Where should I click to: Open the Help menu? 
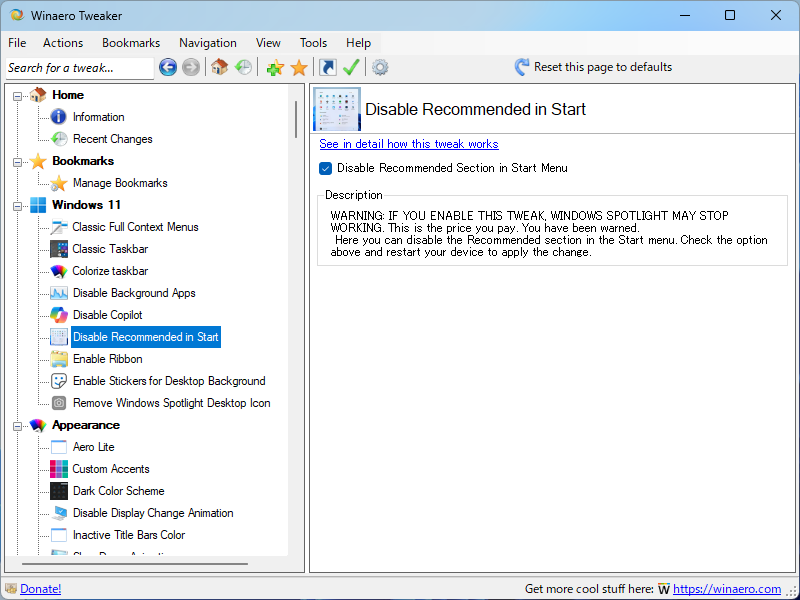pos(358,43)
